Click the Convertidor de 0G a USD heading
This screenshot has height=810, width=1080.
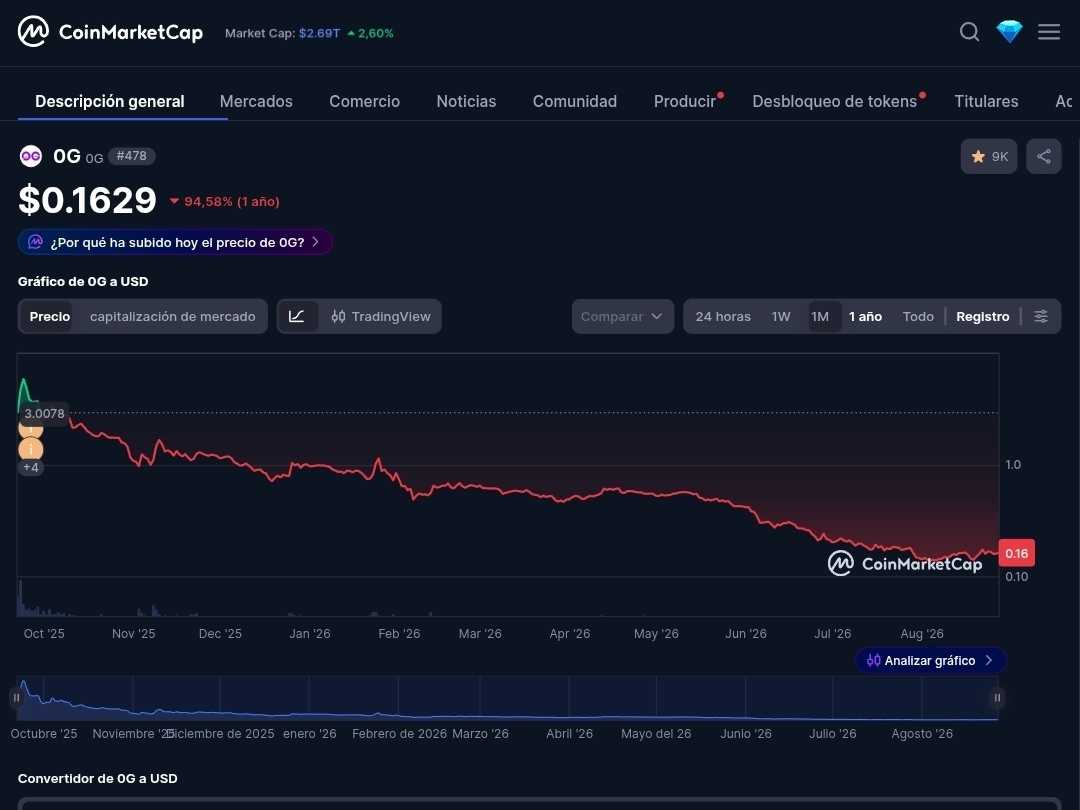pos(97,778)
